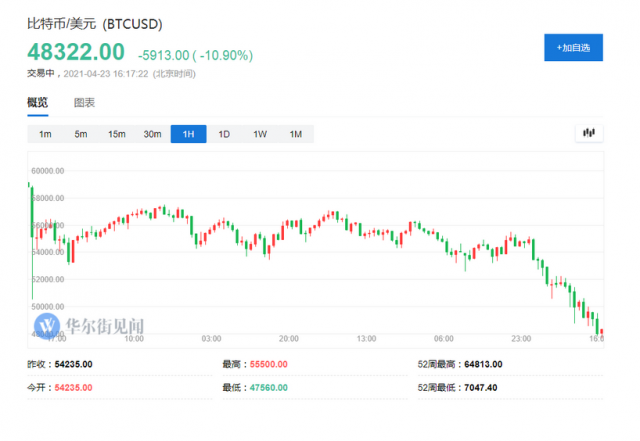This screenshot has width=640, height=441.
Task: Click the current price 48322.00
Action: (76, 52)
